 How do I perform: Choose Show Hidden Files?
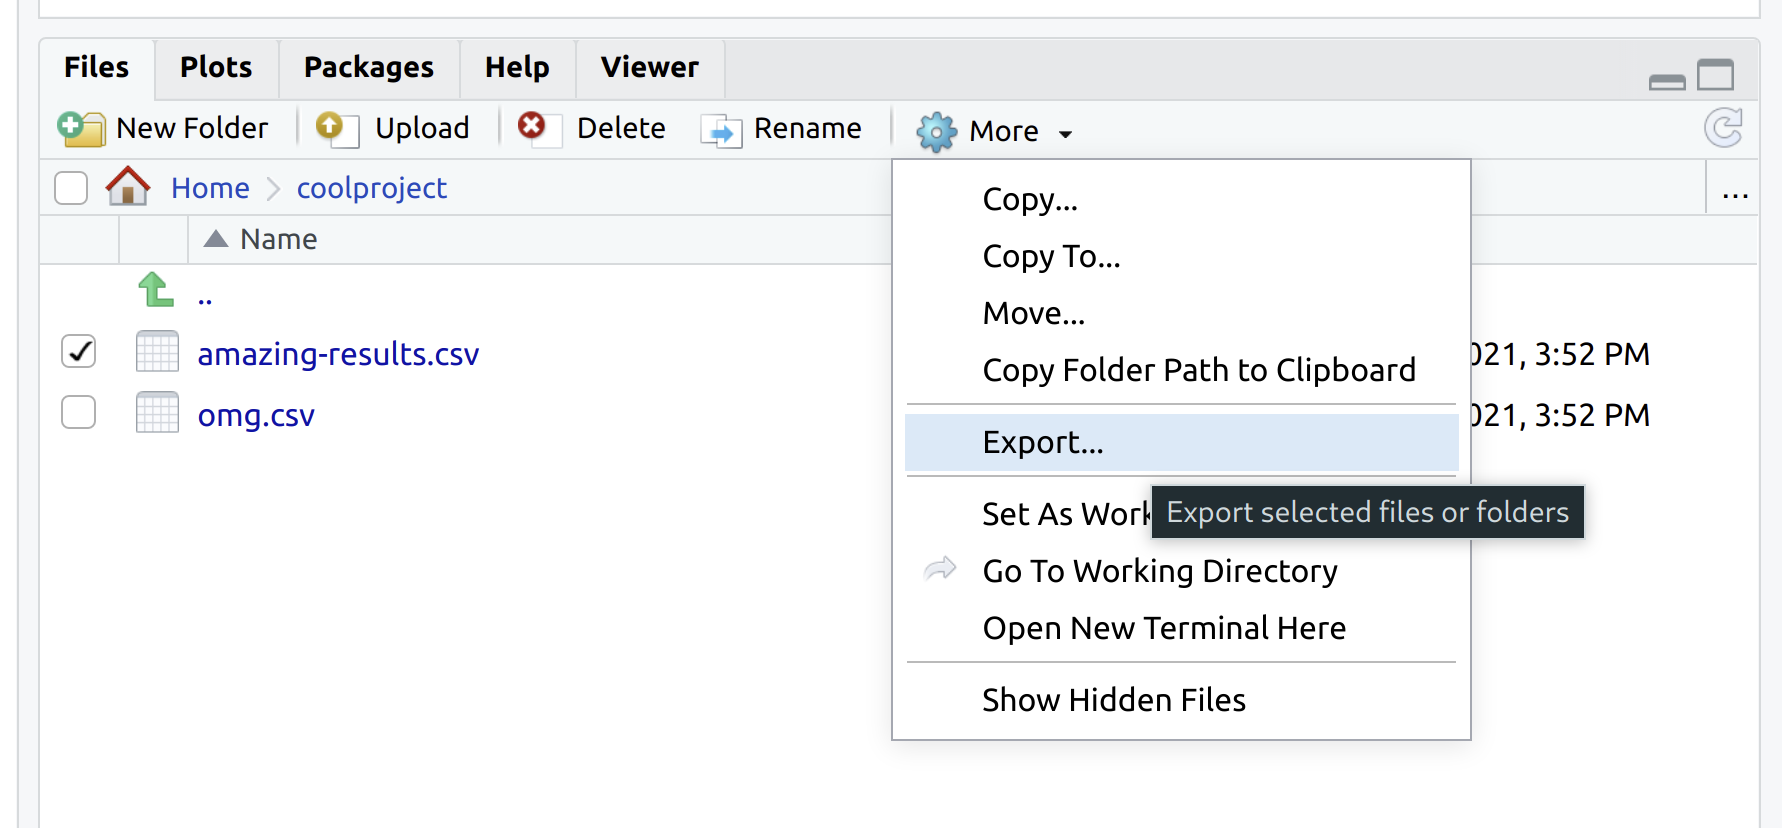(x=1181, y=699)
